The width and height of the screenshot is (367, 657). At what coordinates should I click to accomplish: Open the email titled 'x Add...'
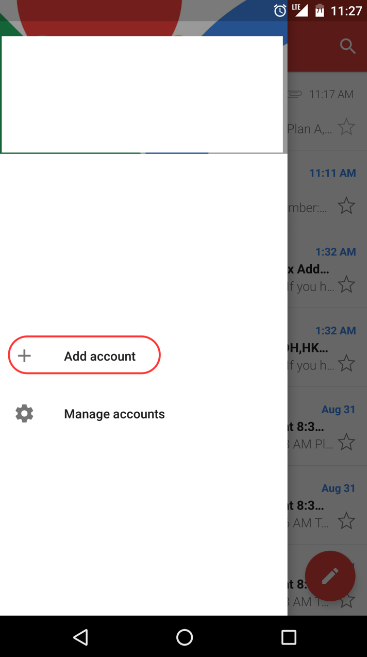(327, 269)
